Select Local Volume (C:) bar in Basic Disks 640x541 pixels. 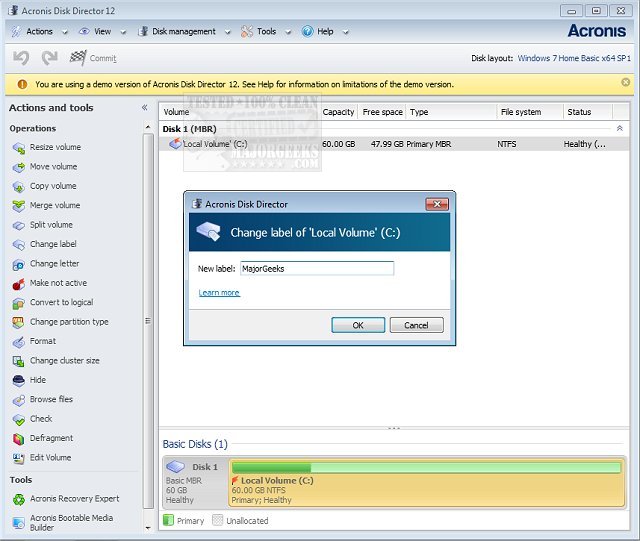click(426, 483)
